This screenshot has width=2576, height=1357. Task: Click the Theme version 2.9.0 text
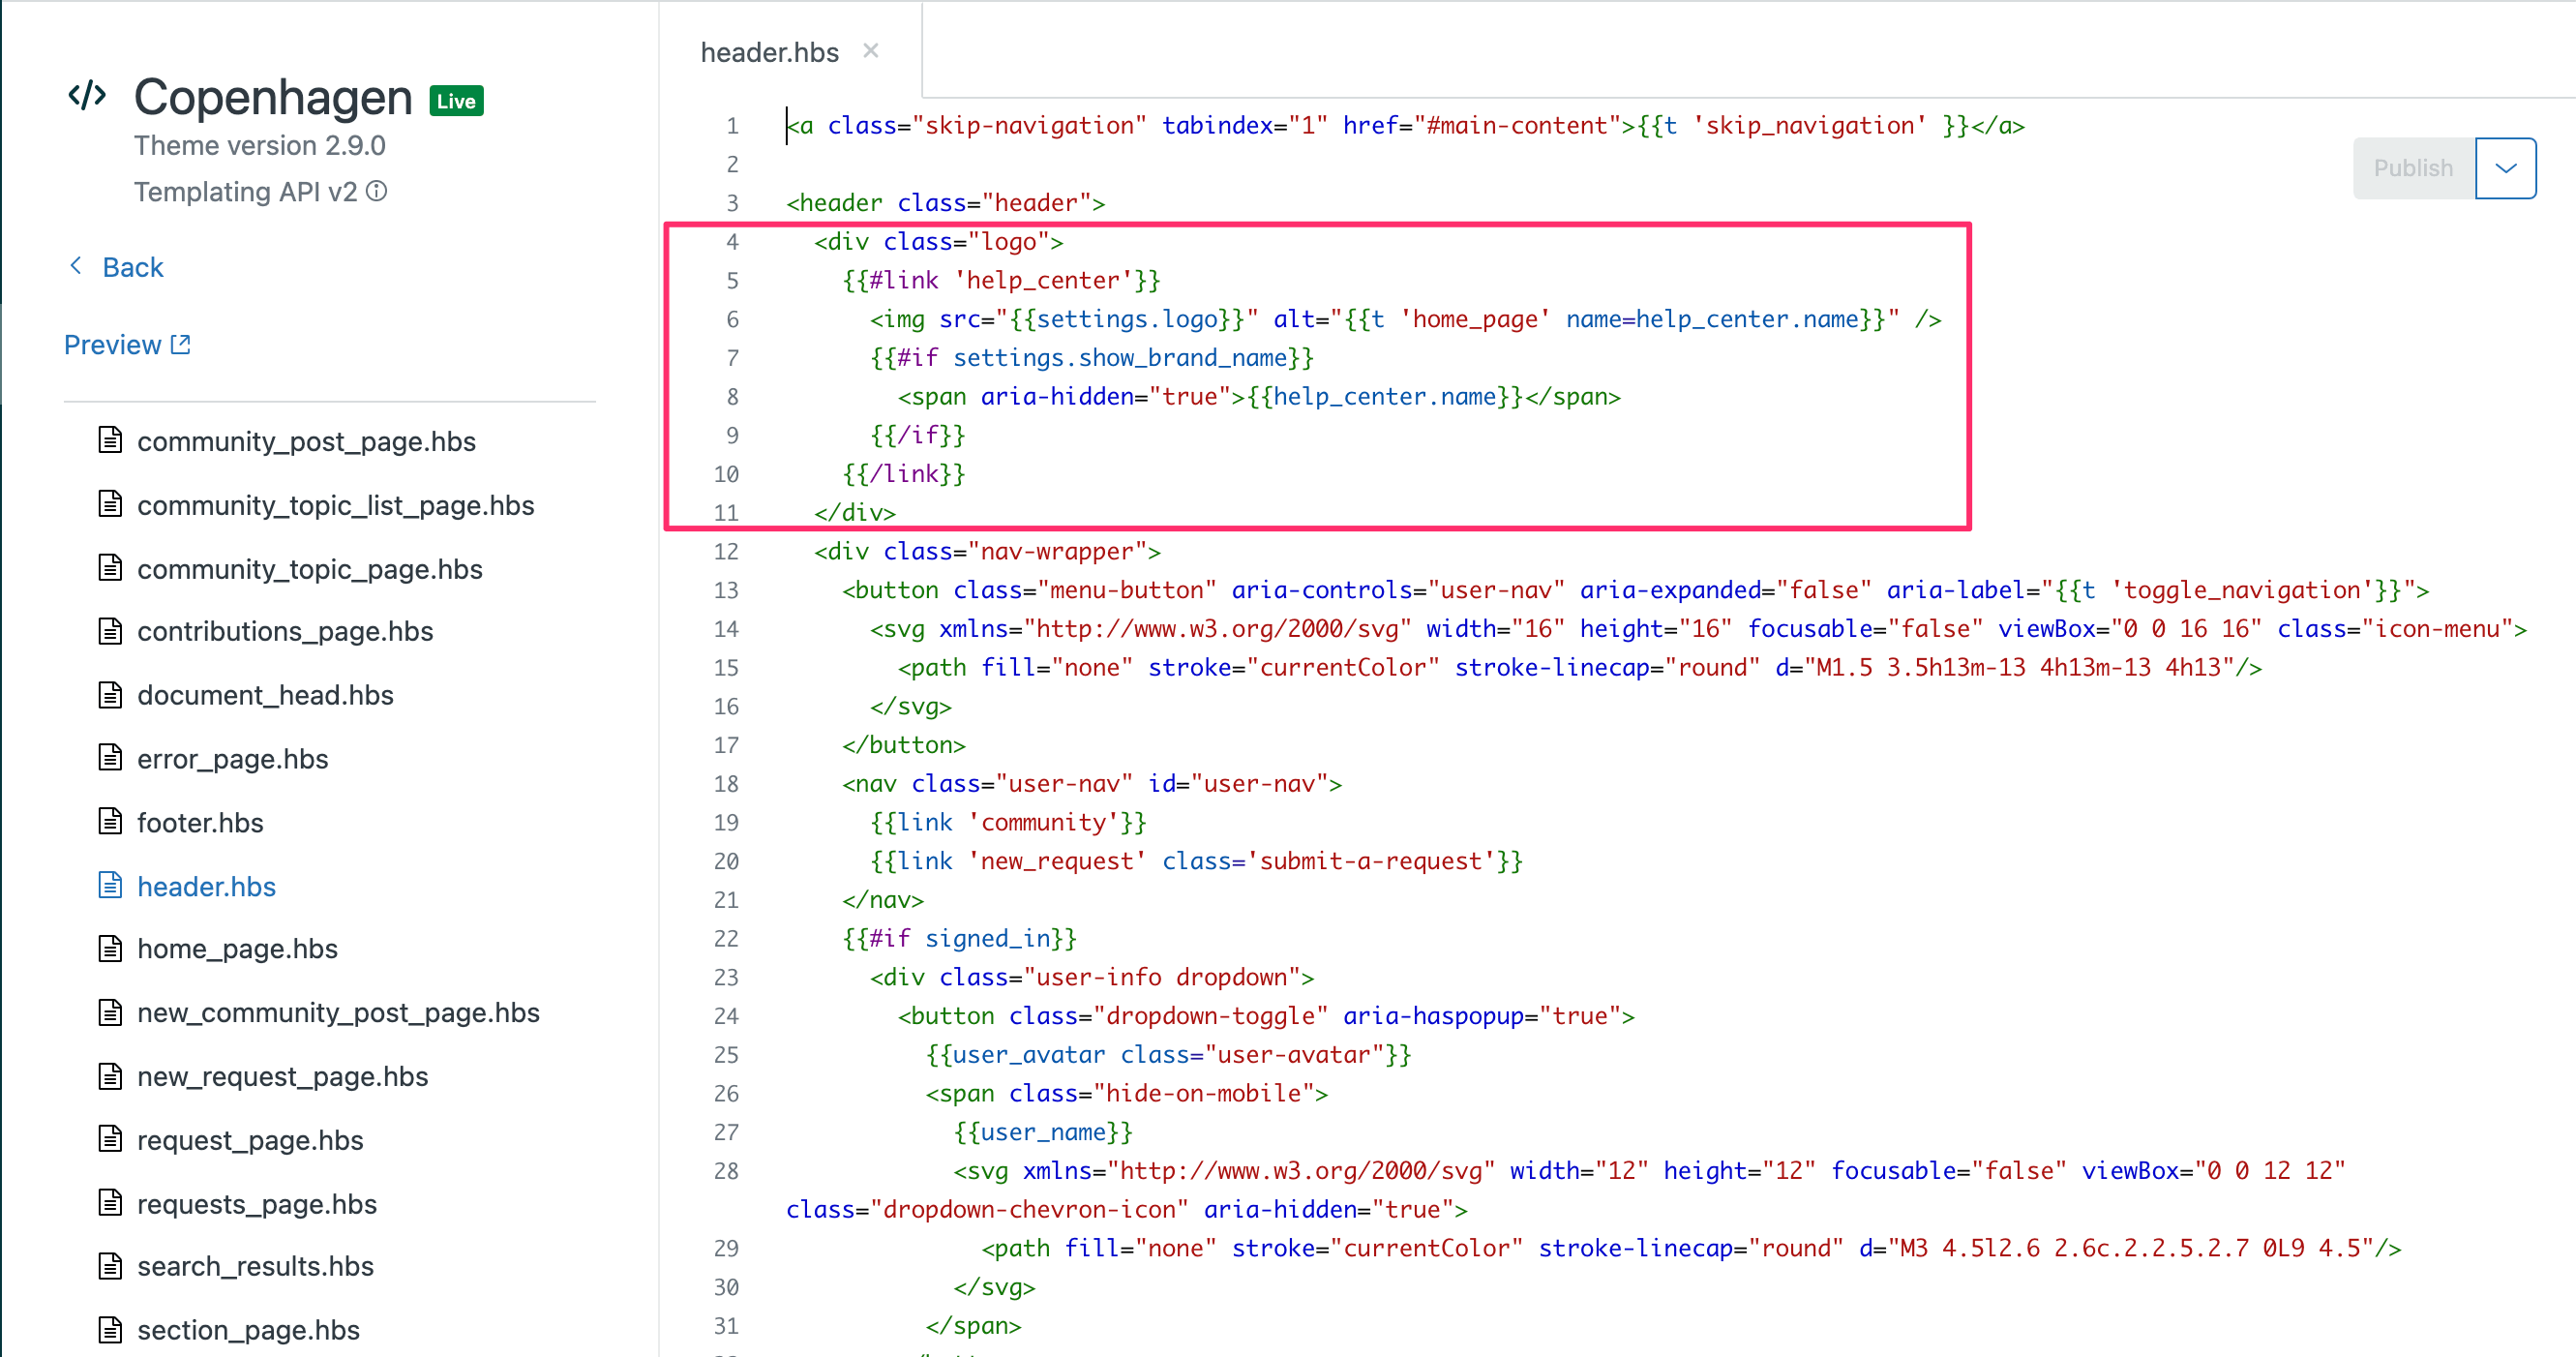point(259,146)
